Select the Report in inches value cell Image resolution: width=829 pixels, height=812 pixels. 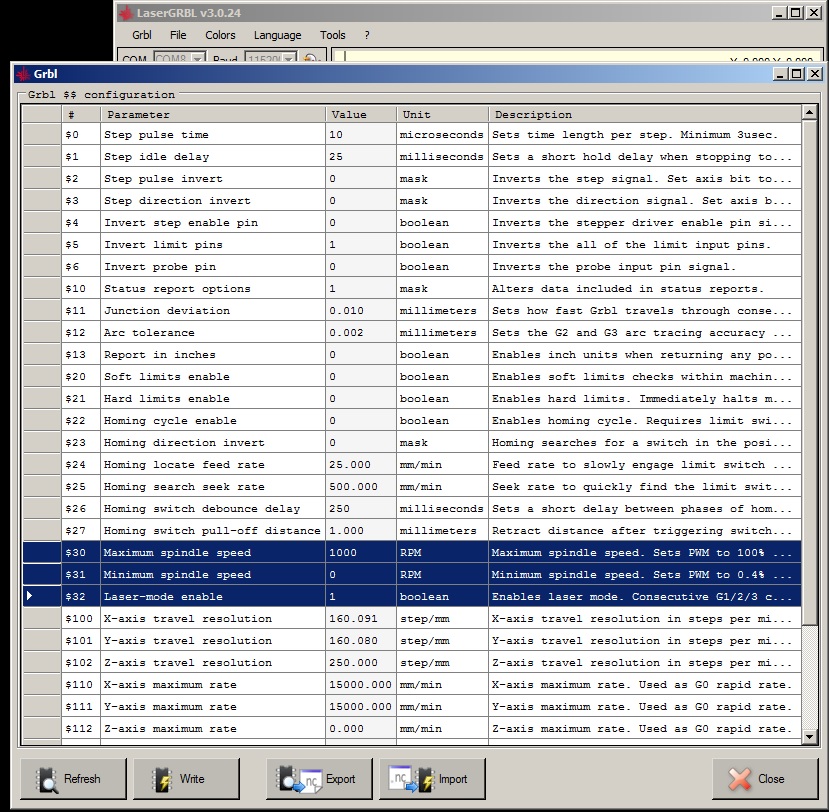coord(361,355)
